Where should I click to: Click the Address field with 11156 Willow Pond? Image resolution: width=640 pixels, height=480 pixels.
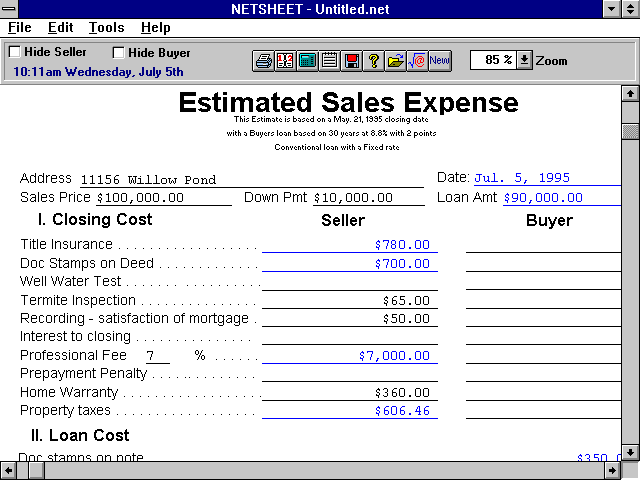pyautogui.click(x=250, y=180)
